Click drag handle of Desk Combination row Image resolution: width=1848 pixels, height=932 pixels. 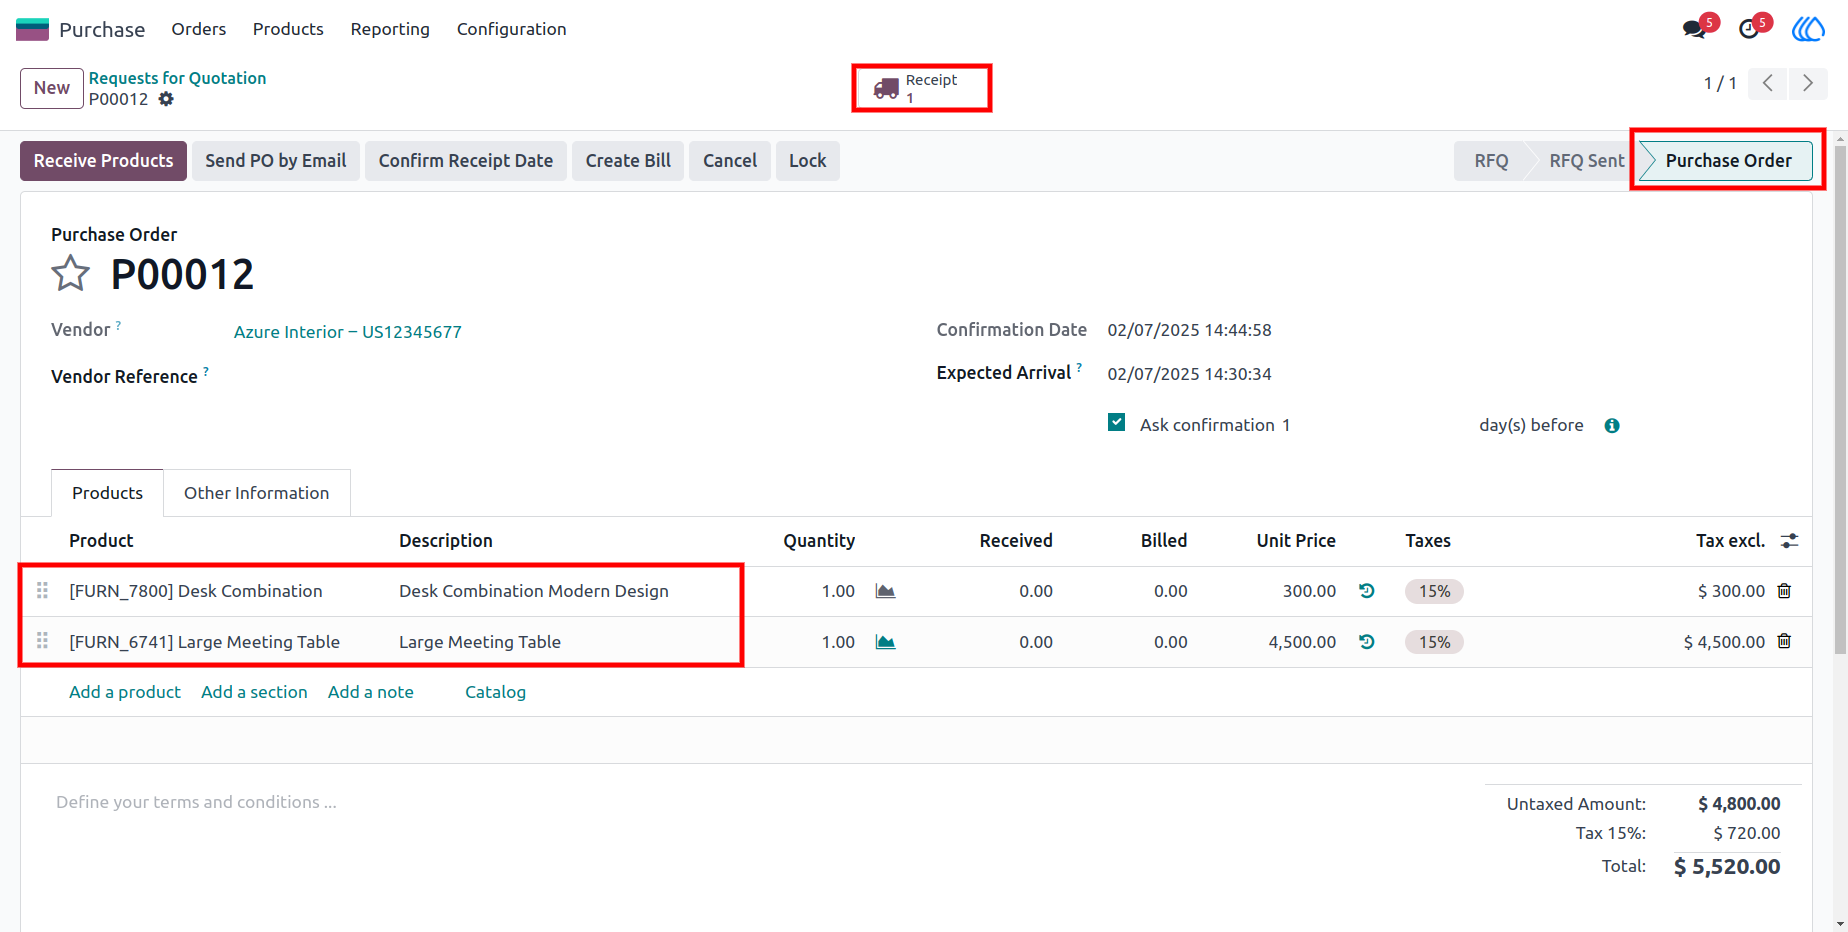[x=42, y=591]
